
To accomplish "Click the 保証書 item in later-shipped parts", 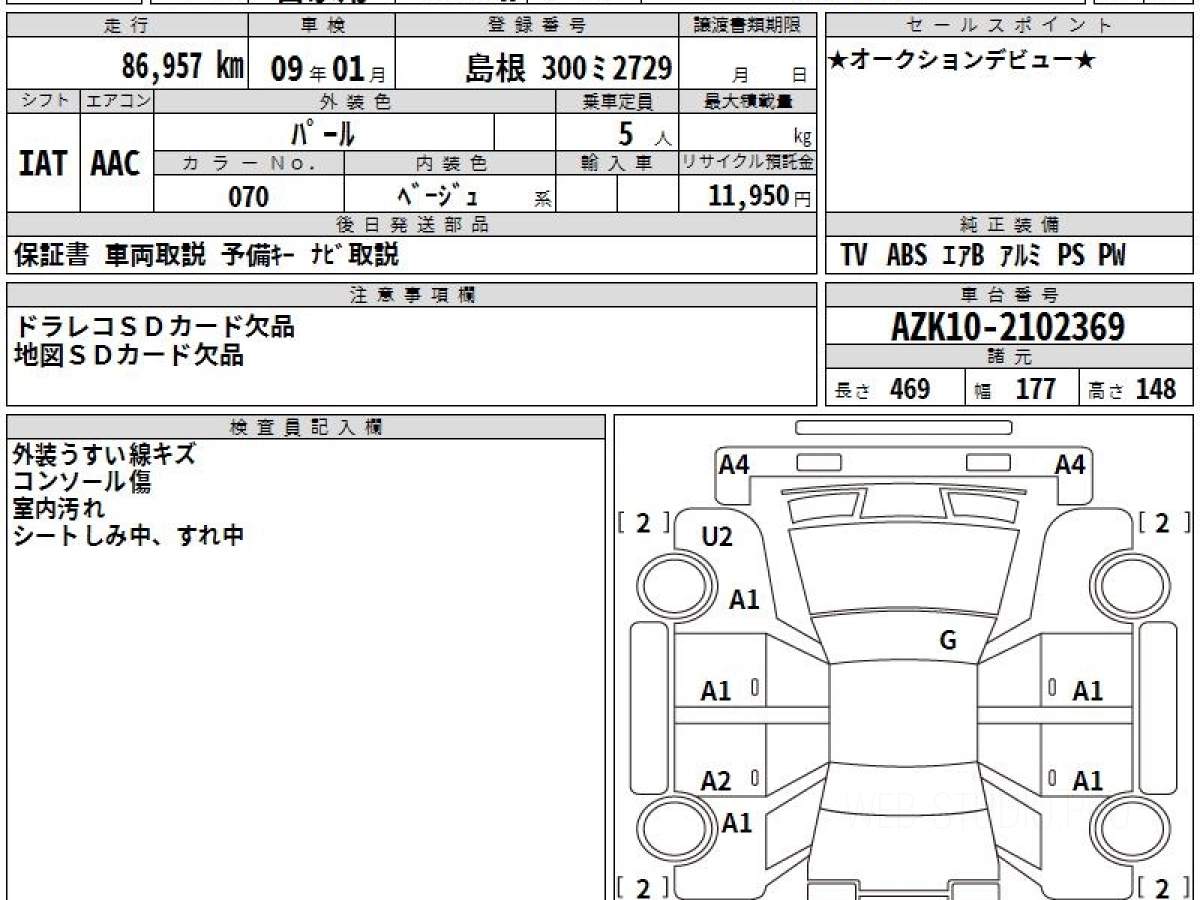I will [52, 255].
